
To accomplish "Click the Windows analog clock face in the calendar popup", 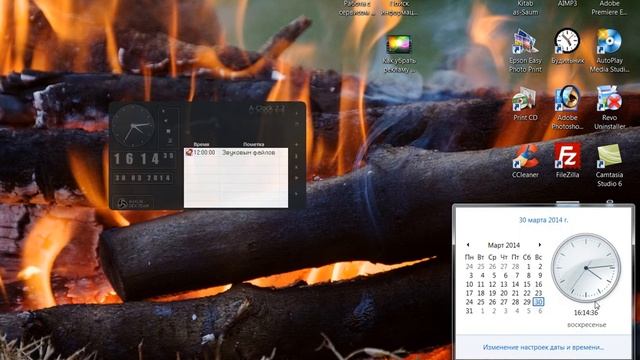I will 586,268.
